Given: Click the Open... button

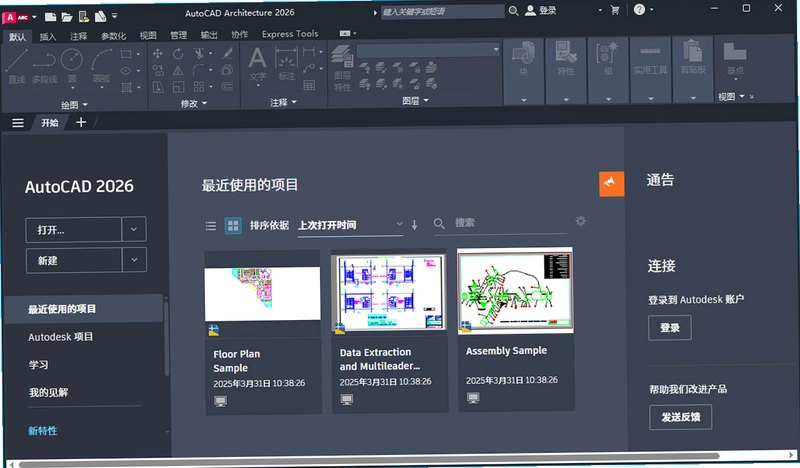Looking at the screenshot, I should [x=73, y=230].
